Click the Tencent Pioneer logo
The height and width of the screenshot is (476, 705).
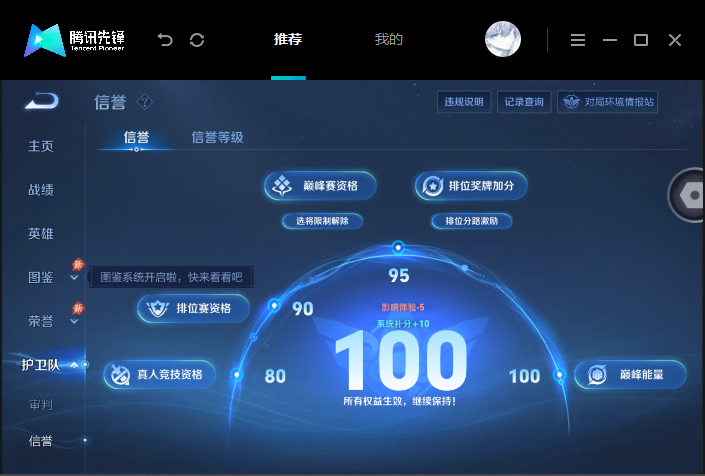point(74,40)
